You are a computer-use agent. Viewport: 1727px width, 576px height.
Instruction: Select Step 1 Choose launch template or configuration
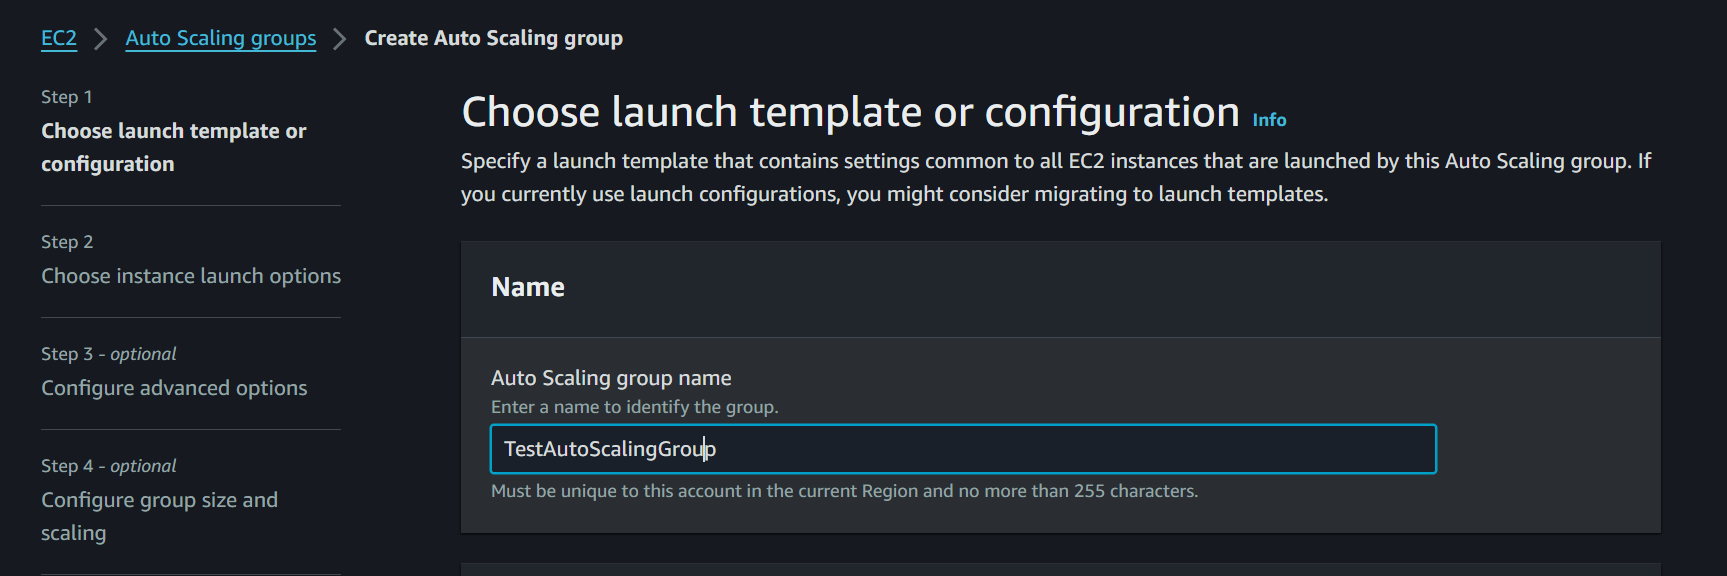(x=174, y=147)
